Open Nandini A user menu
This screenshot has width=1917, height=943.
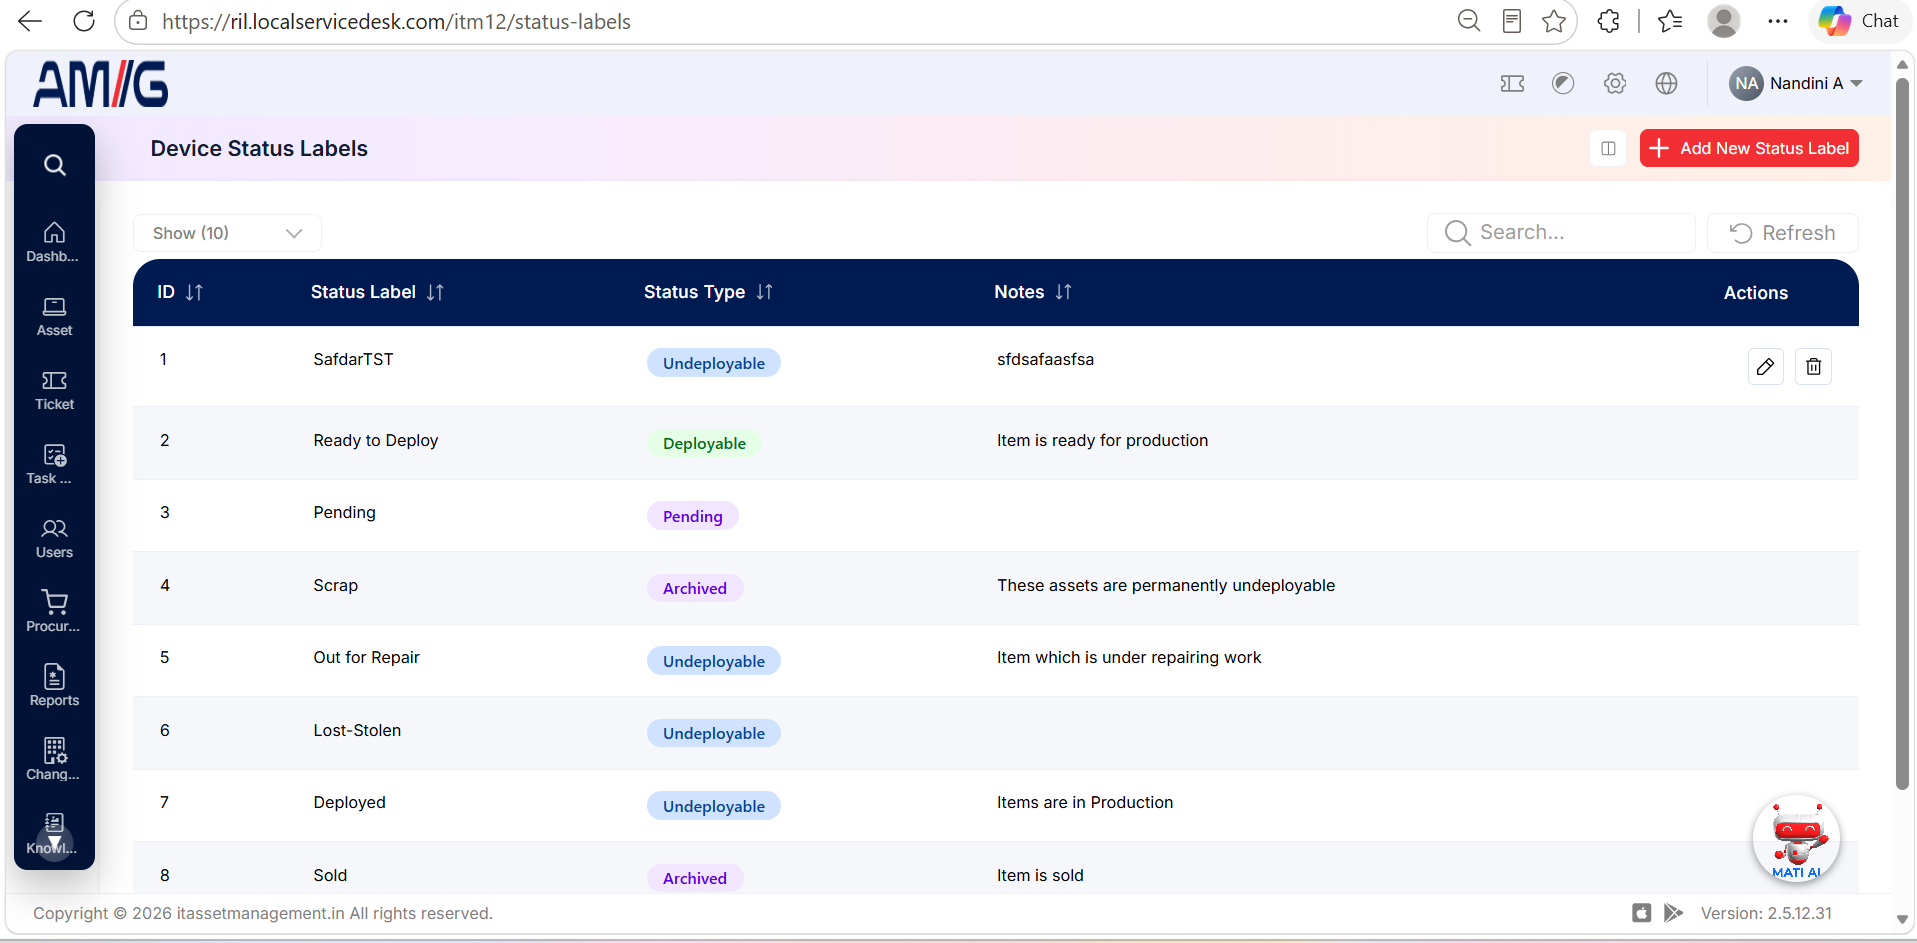pos(1796,84)
